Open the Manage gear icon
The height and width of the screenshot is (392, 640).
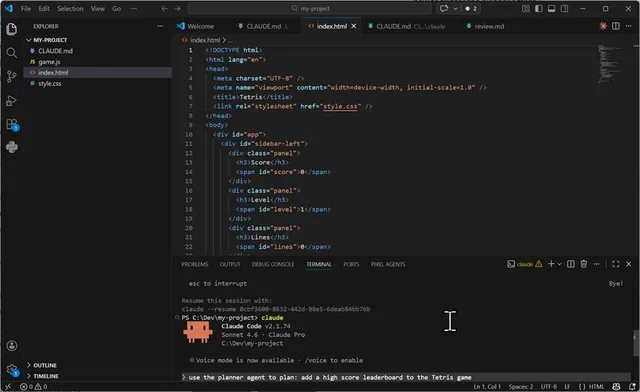pyautogui.click(x=12, y=370)
